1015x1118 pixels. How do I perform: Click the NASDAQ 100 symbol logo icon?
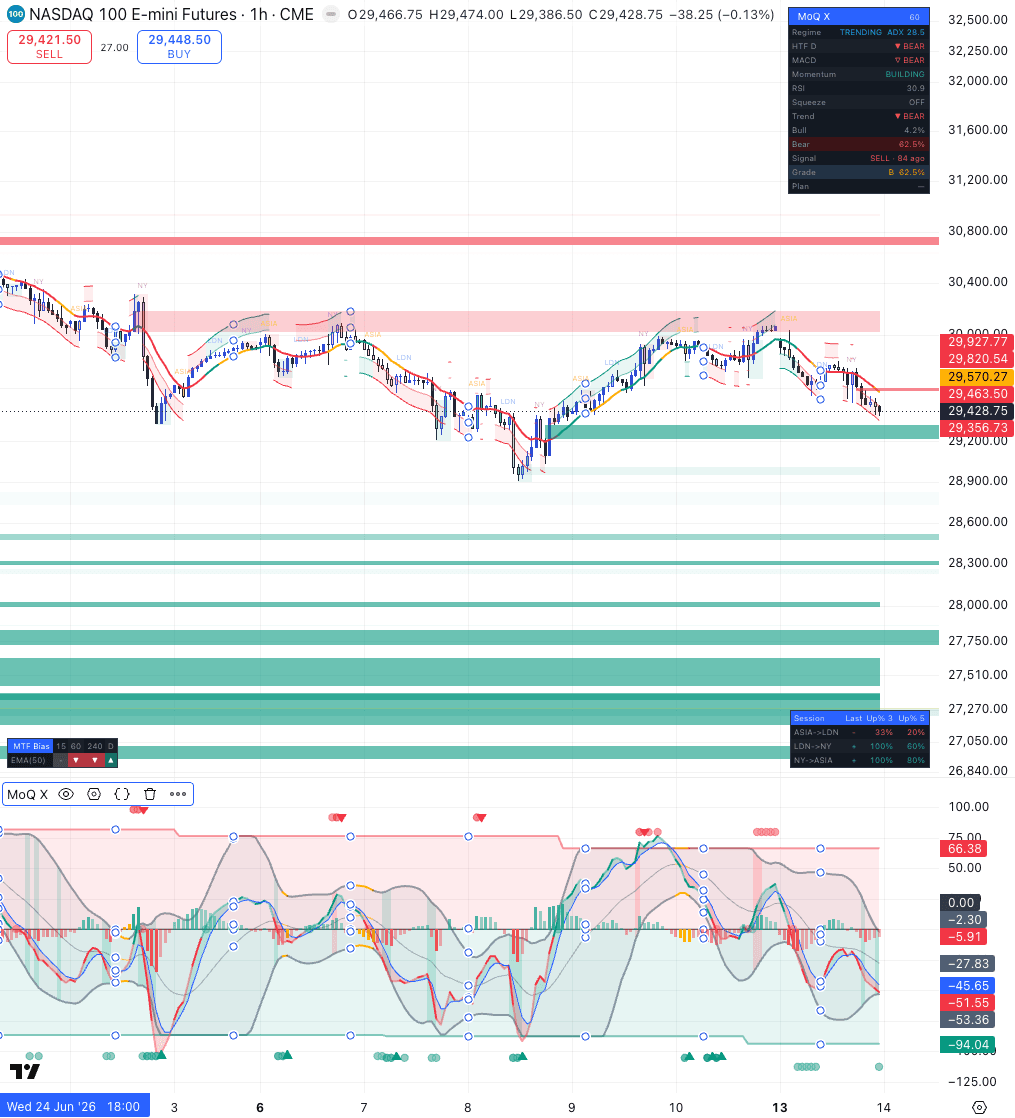pos(14,14)
